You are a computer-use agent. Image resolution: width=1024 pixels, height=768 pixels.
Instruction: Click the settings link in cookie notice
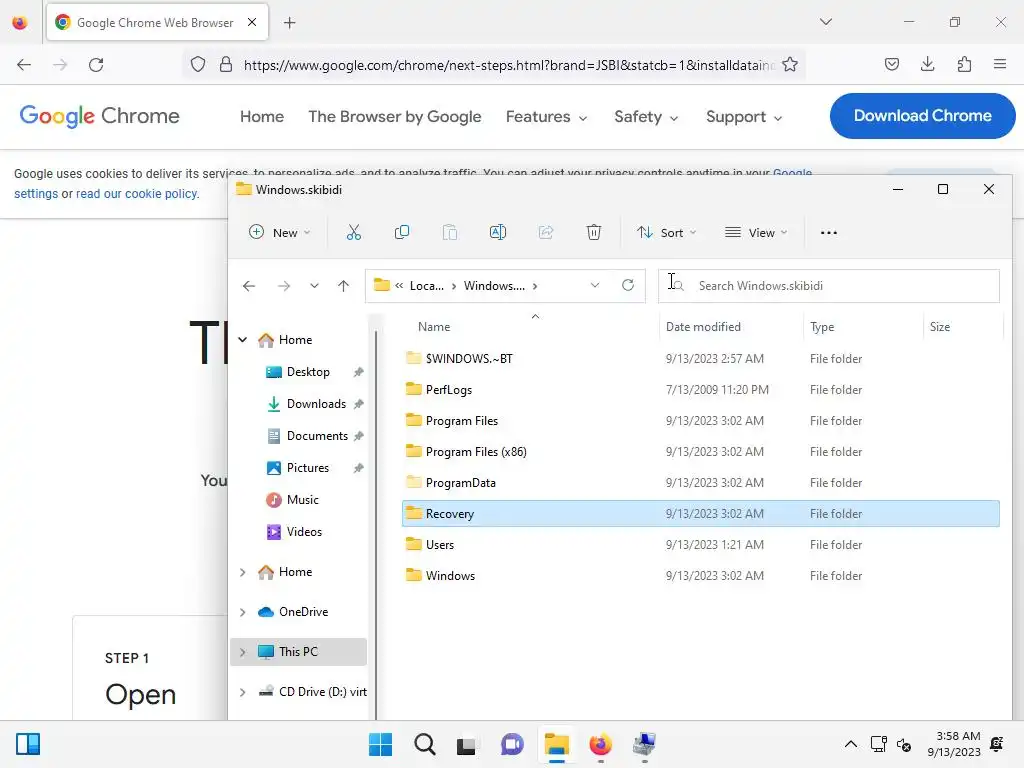36,194
